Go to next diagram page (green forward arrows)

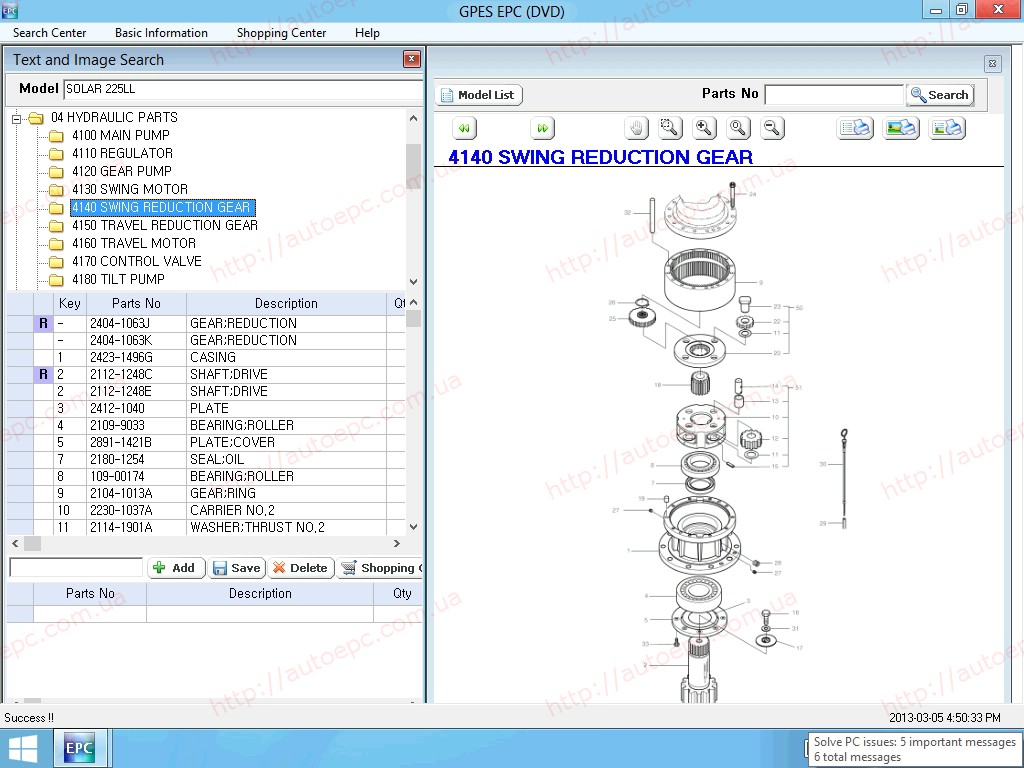pos(542,128)
